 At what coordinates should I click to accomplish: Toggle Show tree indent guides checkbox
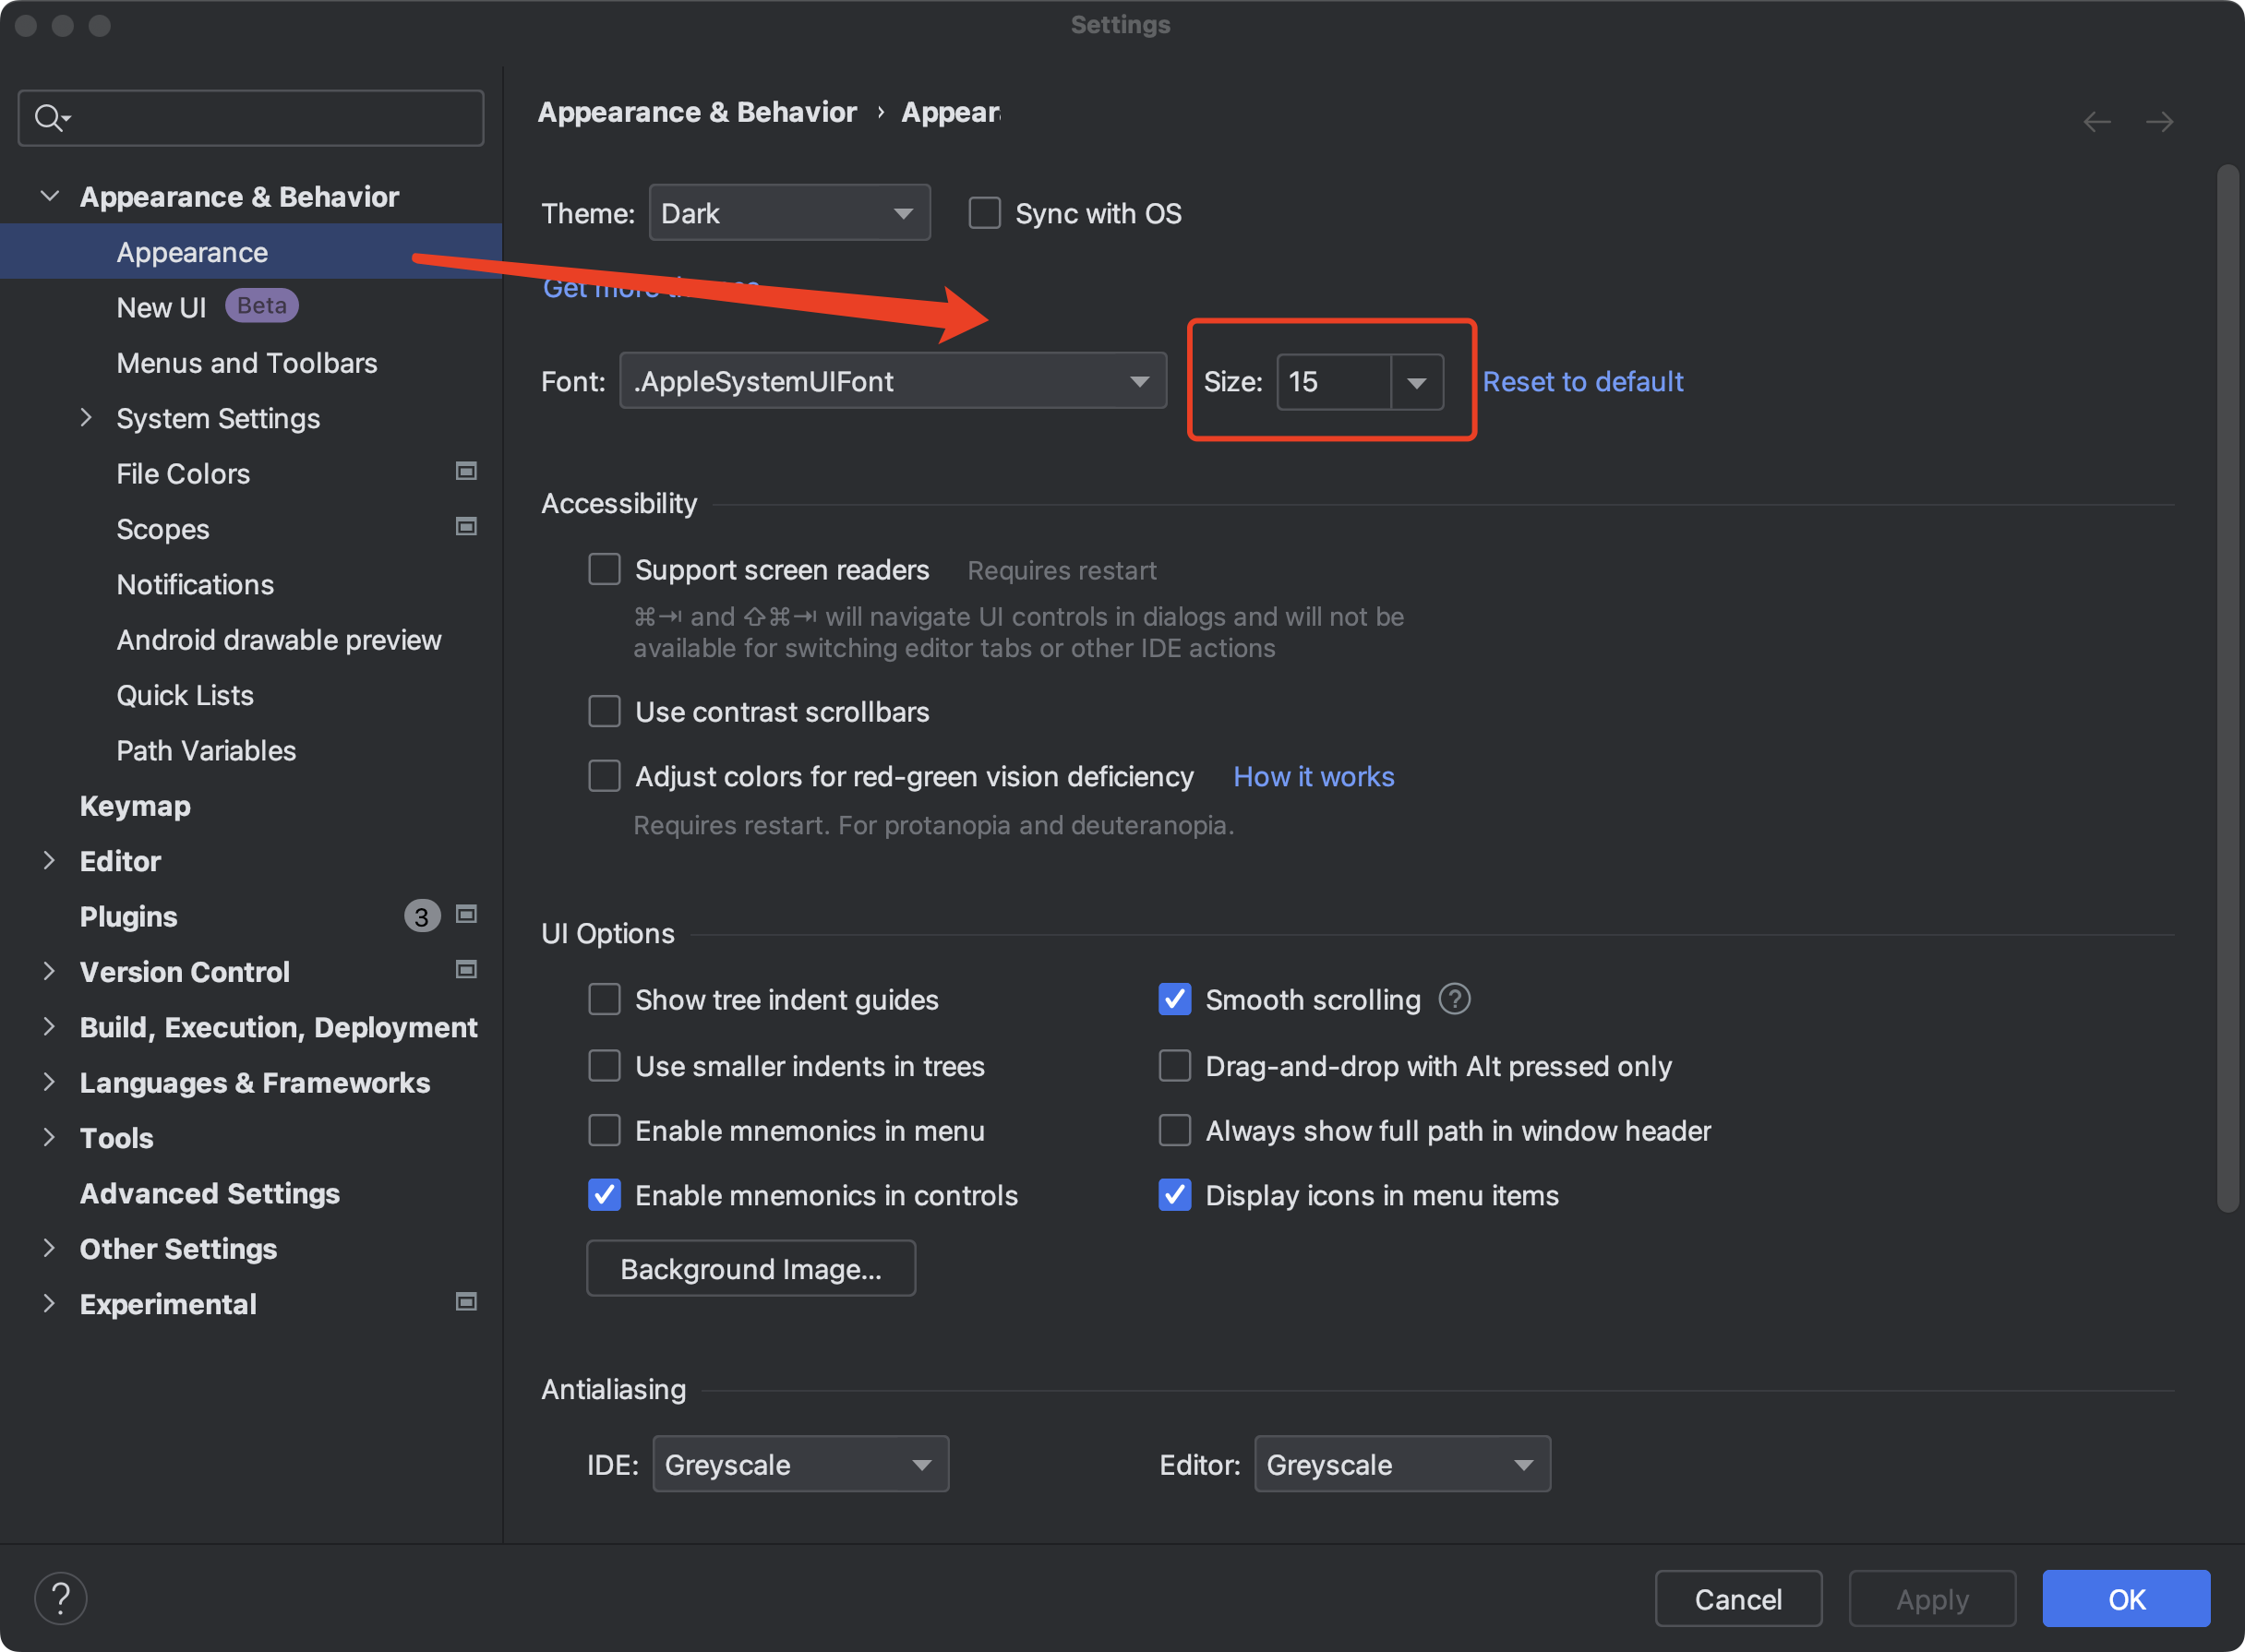click(603, 999)
